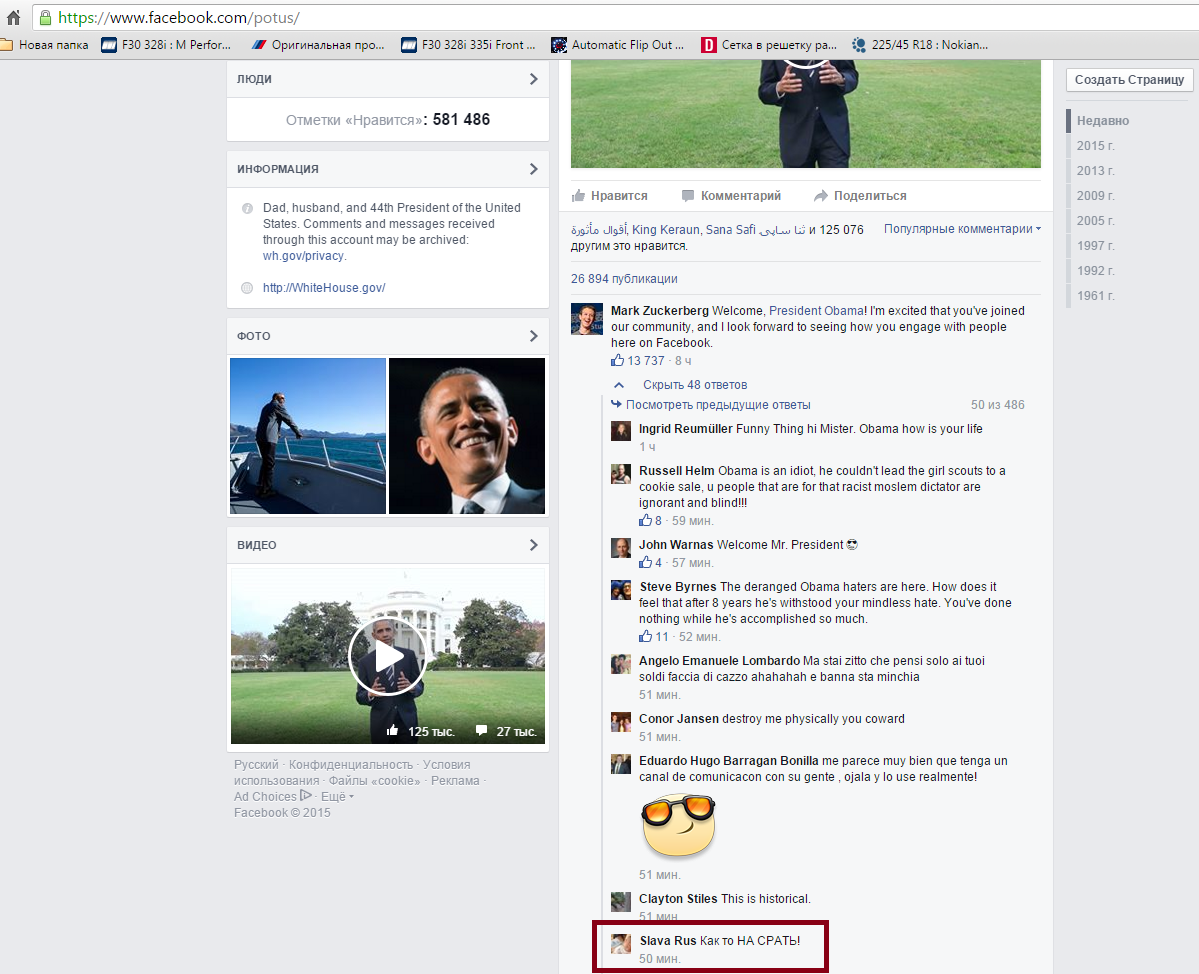This screenshot has width=1199, height=974.
Task: Open the 225/45 R18 : Nokian bookmark
Action: [920, 45]
